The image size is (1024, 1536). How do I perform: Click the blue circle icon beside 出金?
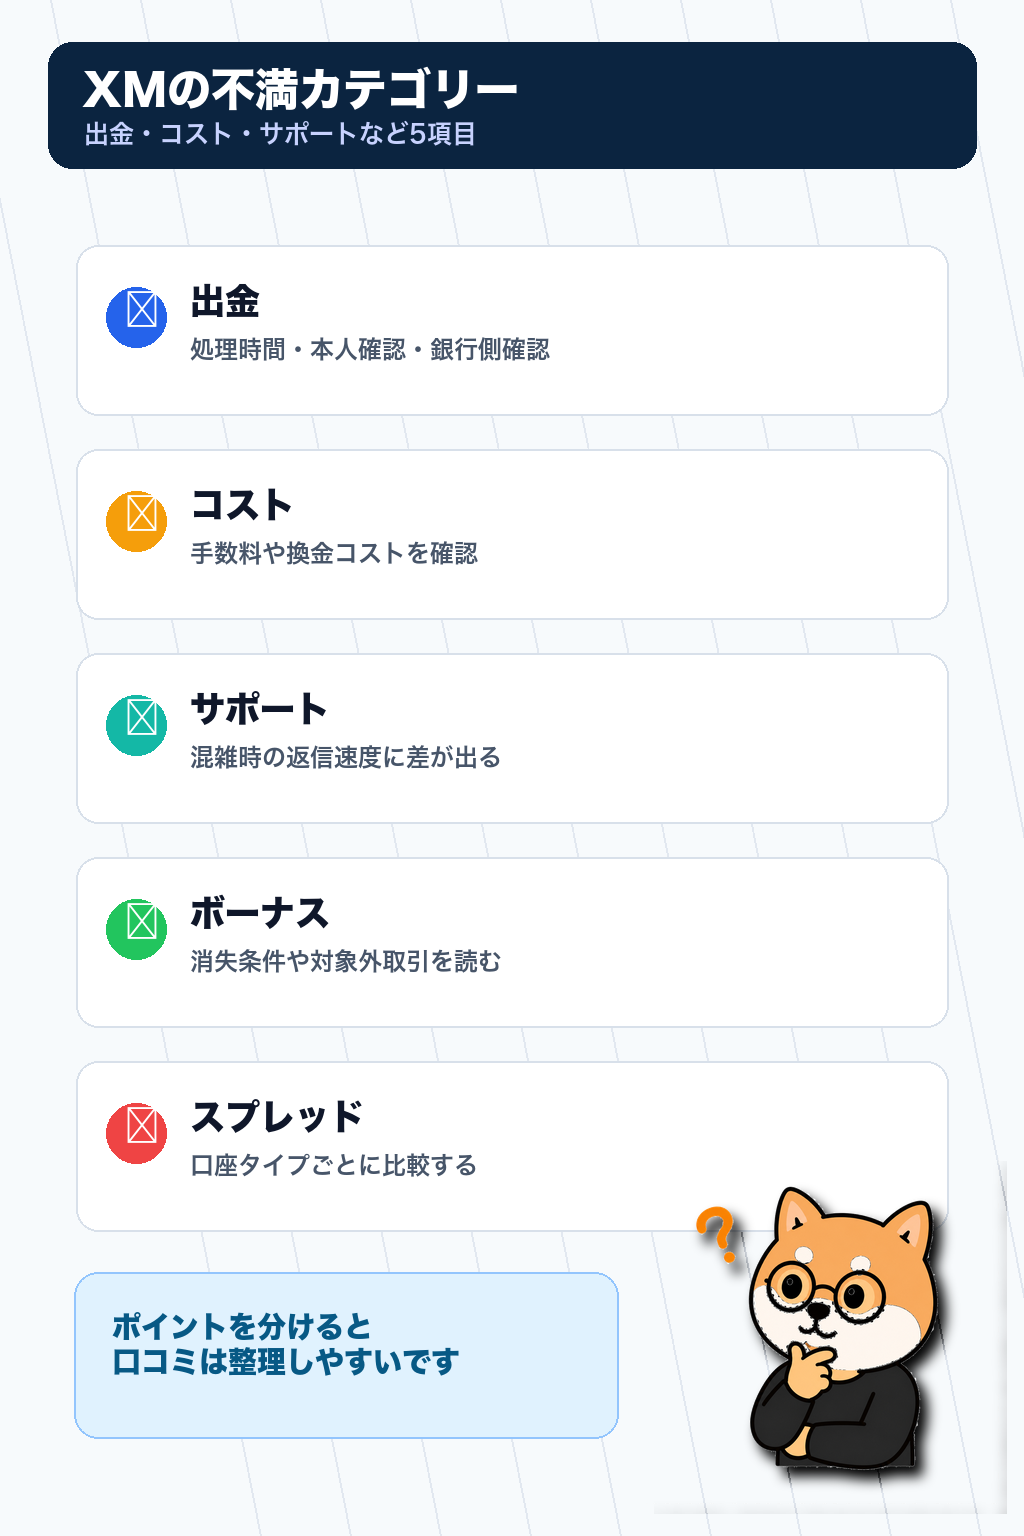pyautogui.click(x=136, y=317)
